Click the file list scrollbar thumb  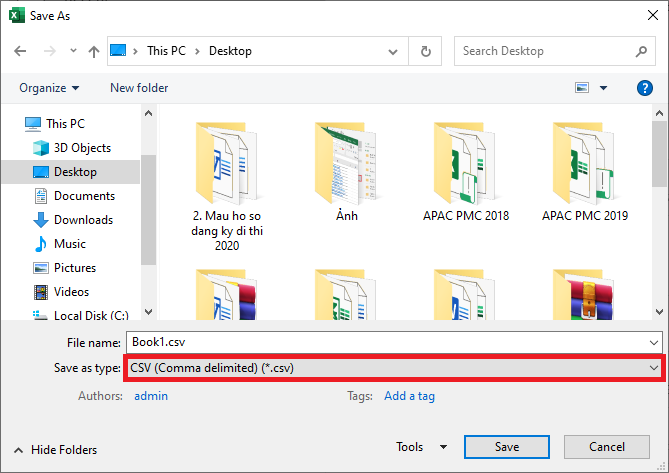pyautogui.click(x=659, y=154)
